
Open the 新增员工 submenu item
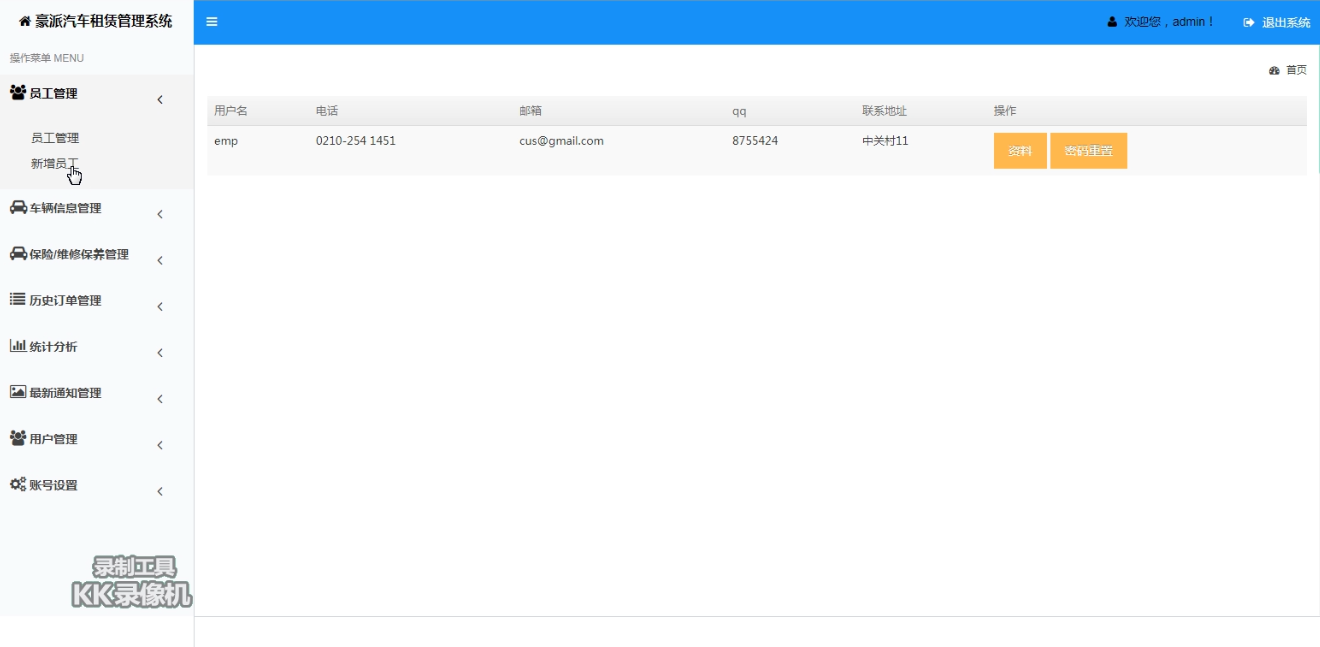coord(55,163)
